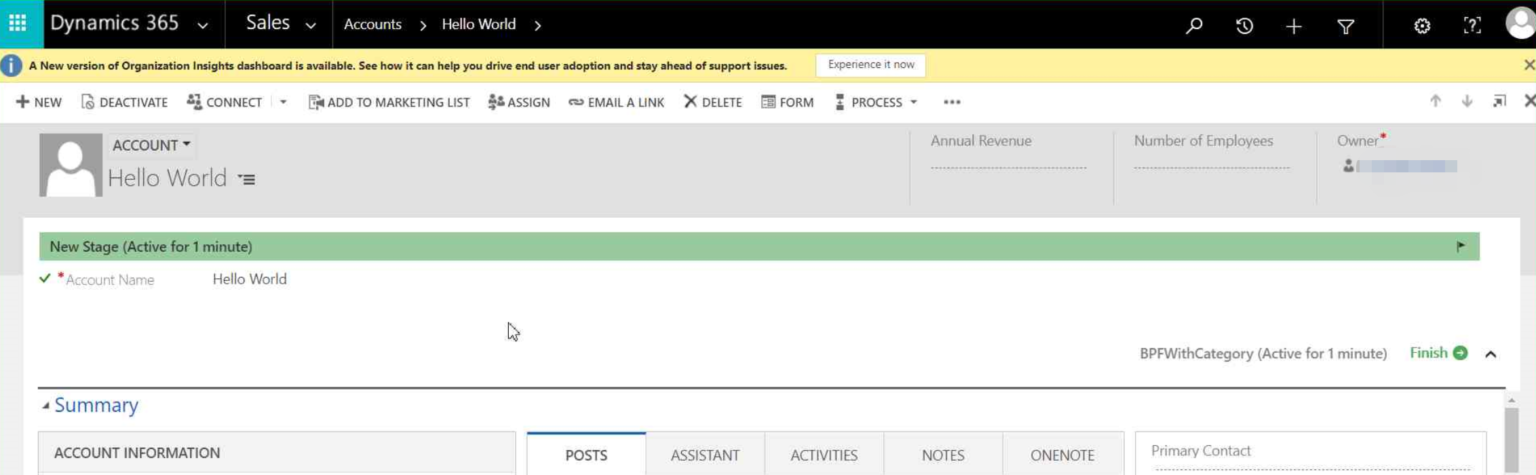Switch to the NOTES tab
This screenshot has height=475, width=1536.
[x=943, y=455]
